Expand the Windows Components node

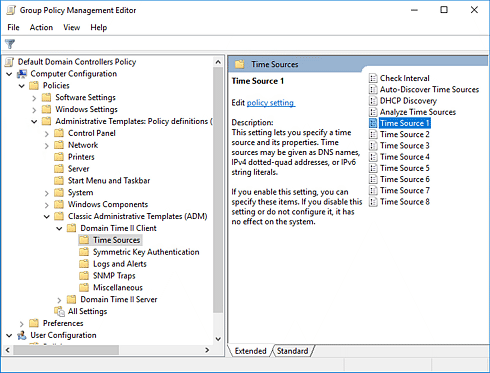tap(47, 205)
